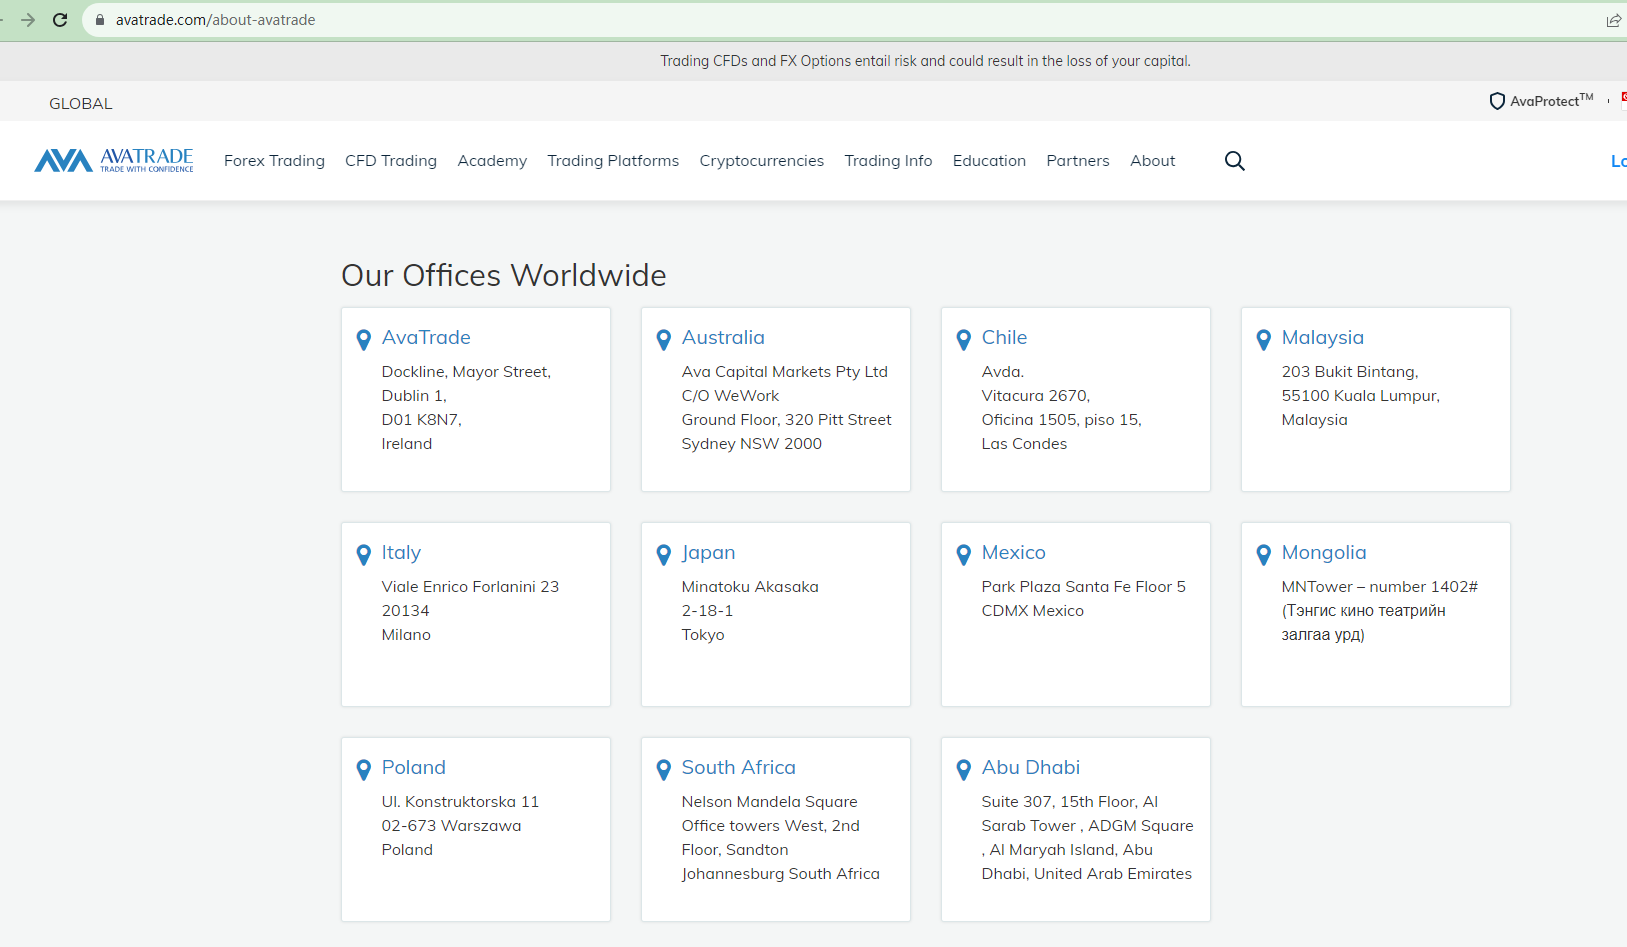The width and height of the screenshot is (1627, 947).
Task: Click the map pin next to Japan
Action: click(x=663, y=555)
